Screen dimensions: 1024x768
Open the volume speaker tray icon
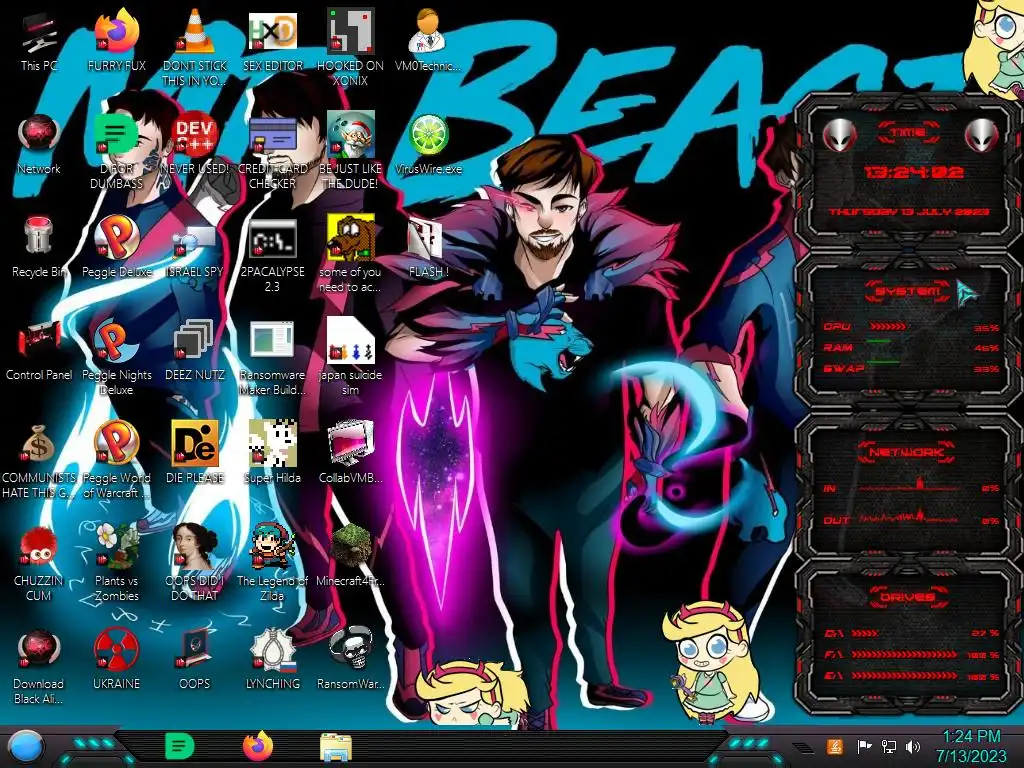point(913,746)
